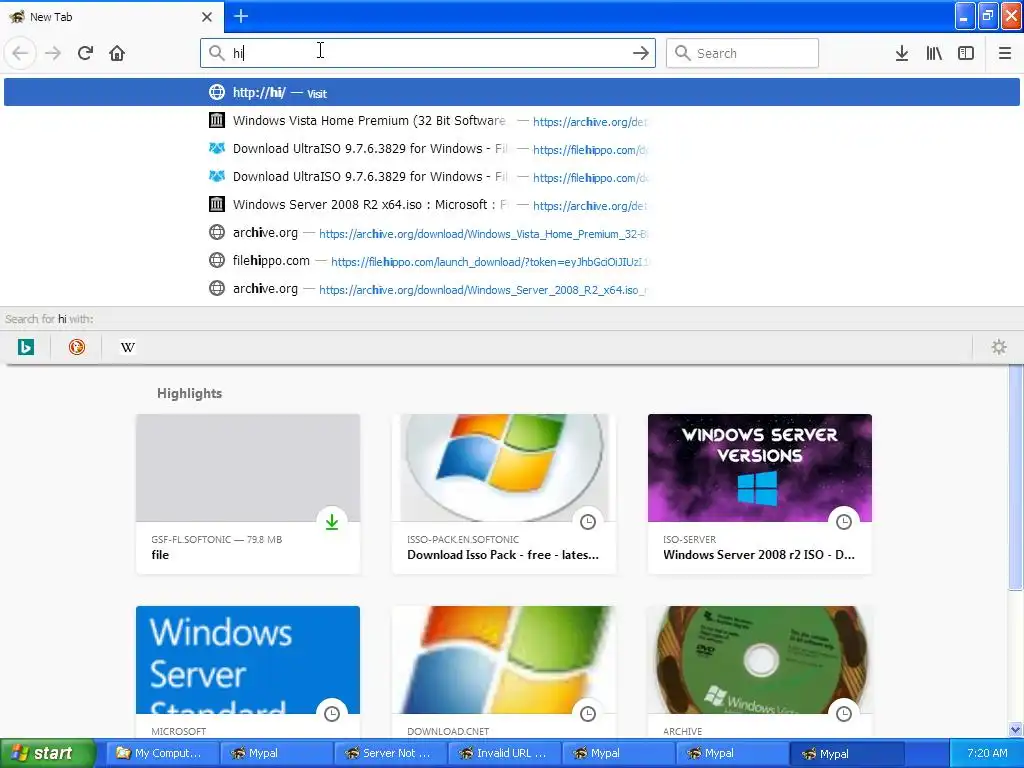
Task: Open the ARCHIVE Vista disc card
Action: (760, 672)
